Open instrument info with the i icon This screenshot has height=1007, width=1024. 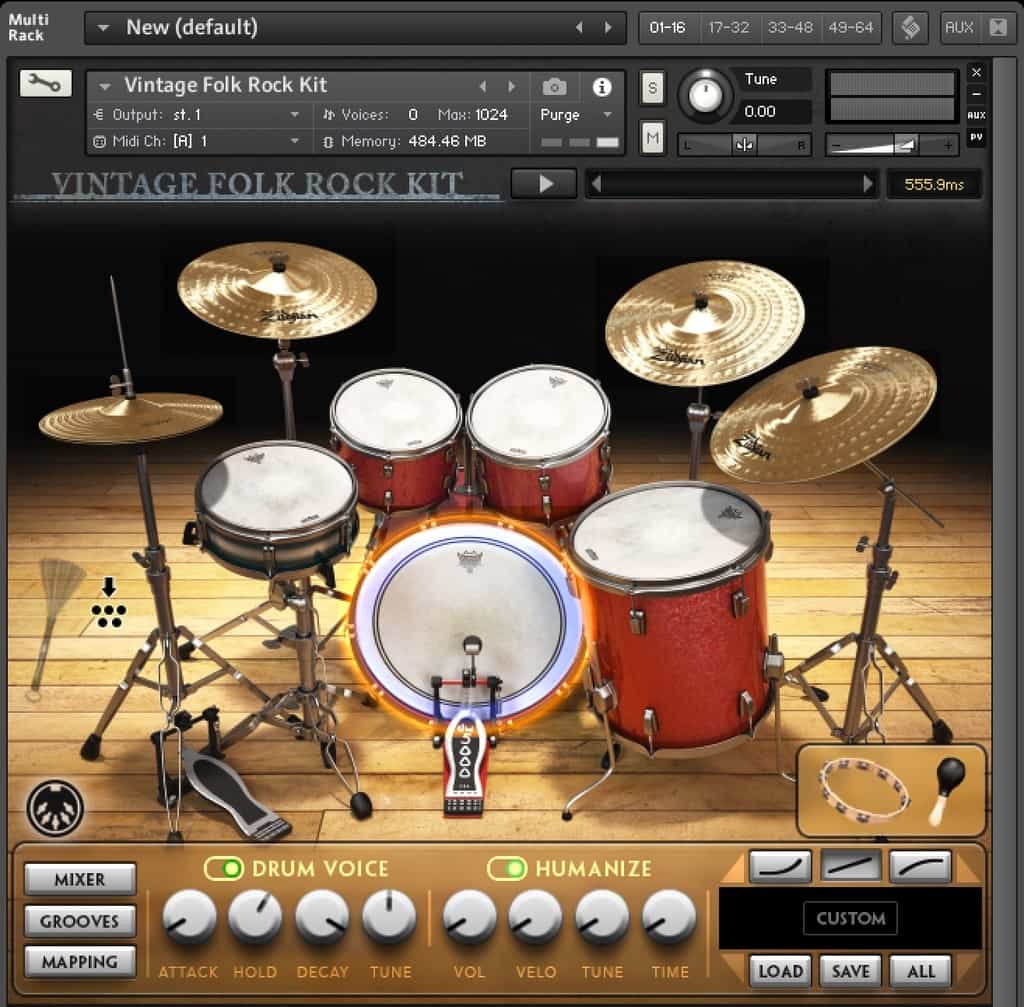pyautogui.click(x=601, y=87)
